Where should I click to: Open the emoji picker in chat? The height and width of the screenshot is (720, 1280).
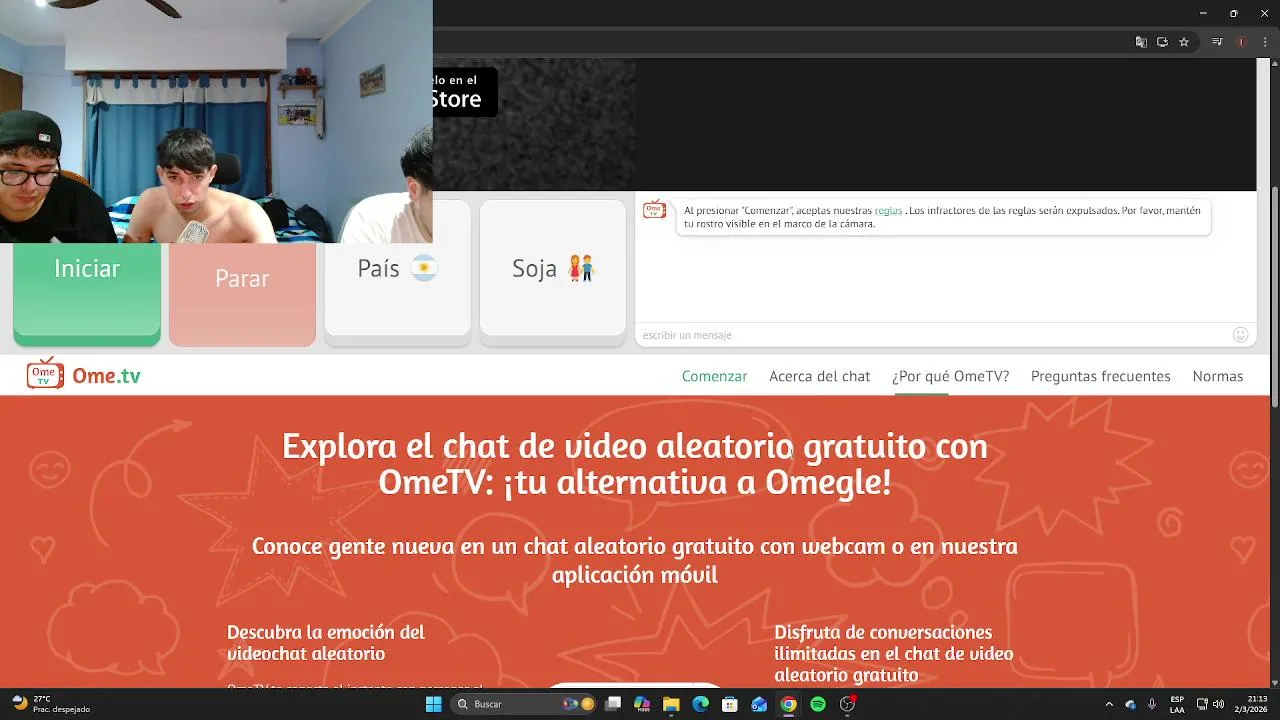click(x=1240, y=335)
